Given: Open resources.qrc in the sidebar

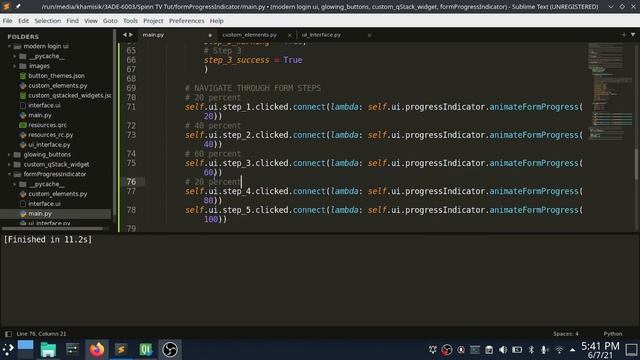Looking at the screenshot, I should (47, 125).
